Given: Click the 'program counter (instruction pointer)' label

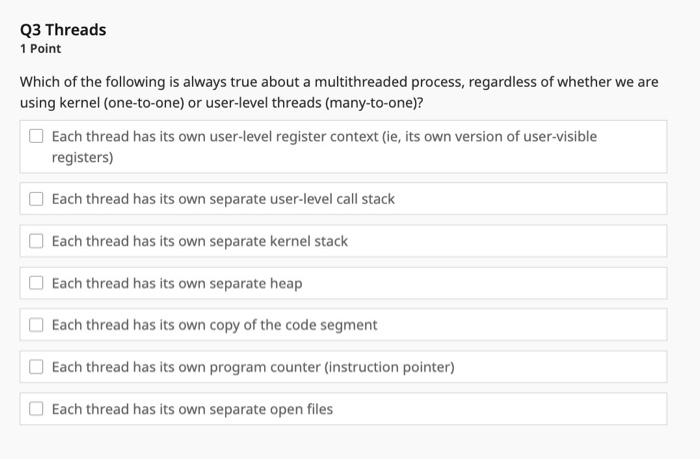Looking at the screenshot, I should click(x=253, y=367).
